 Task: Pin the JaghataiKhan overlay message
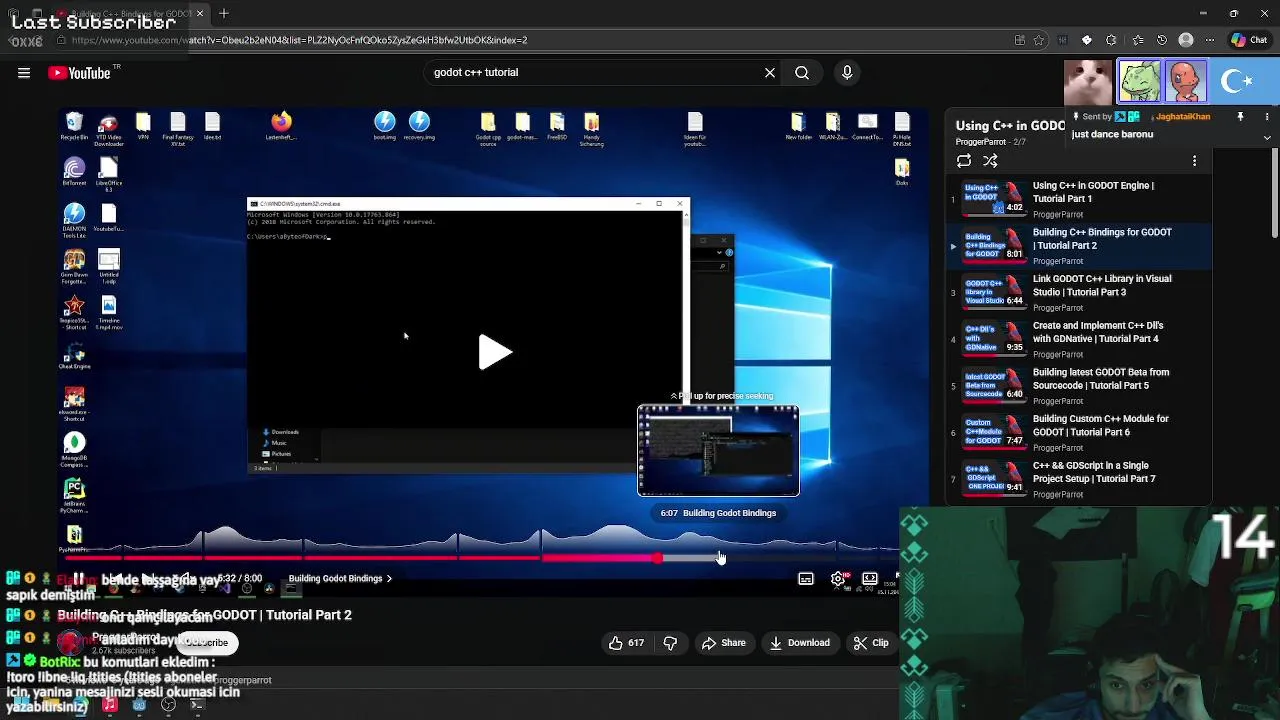coord(1240,117)
